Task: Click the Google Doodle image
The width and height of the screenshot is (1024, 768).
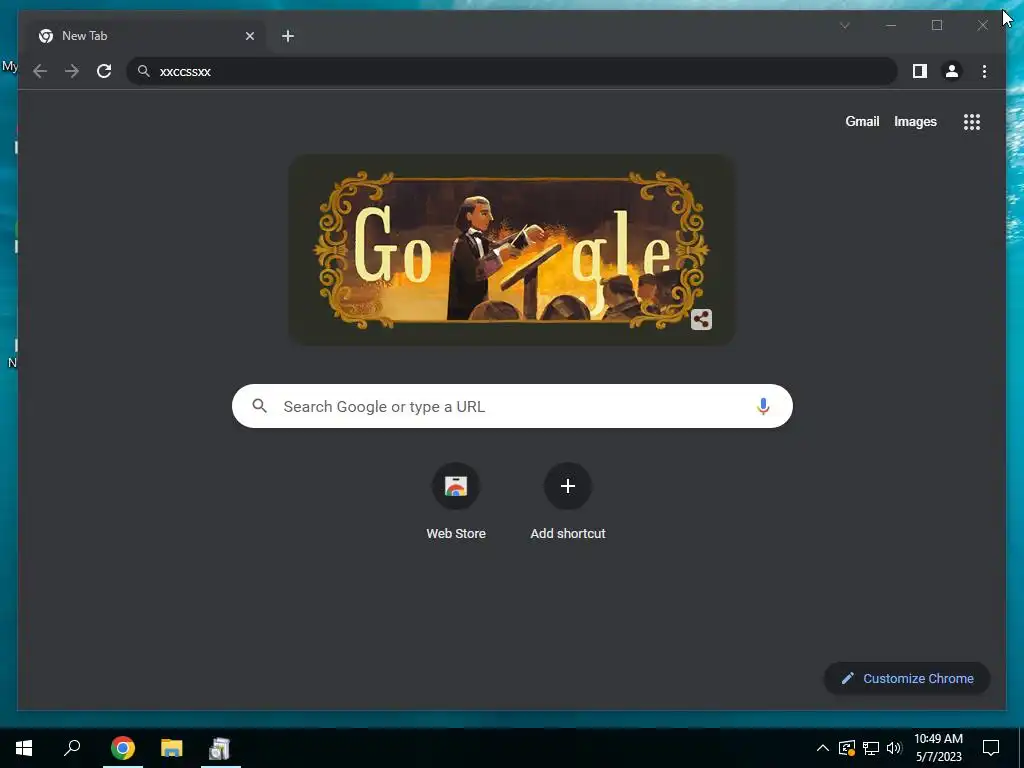Action: pyautogui.click(x=511, y=249)
